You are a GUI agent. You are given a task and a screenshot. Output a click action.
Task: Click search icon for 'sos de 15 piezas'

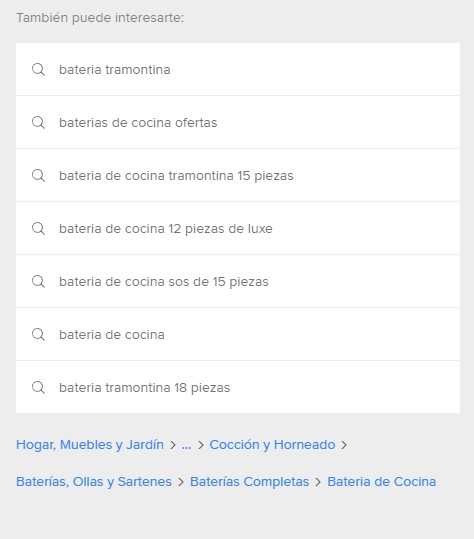pyautogui.click(x=38, y=281)
